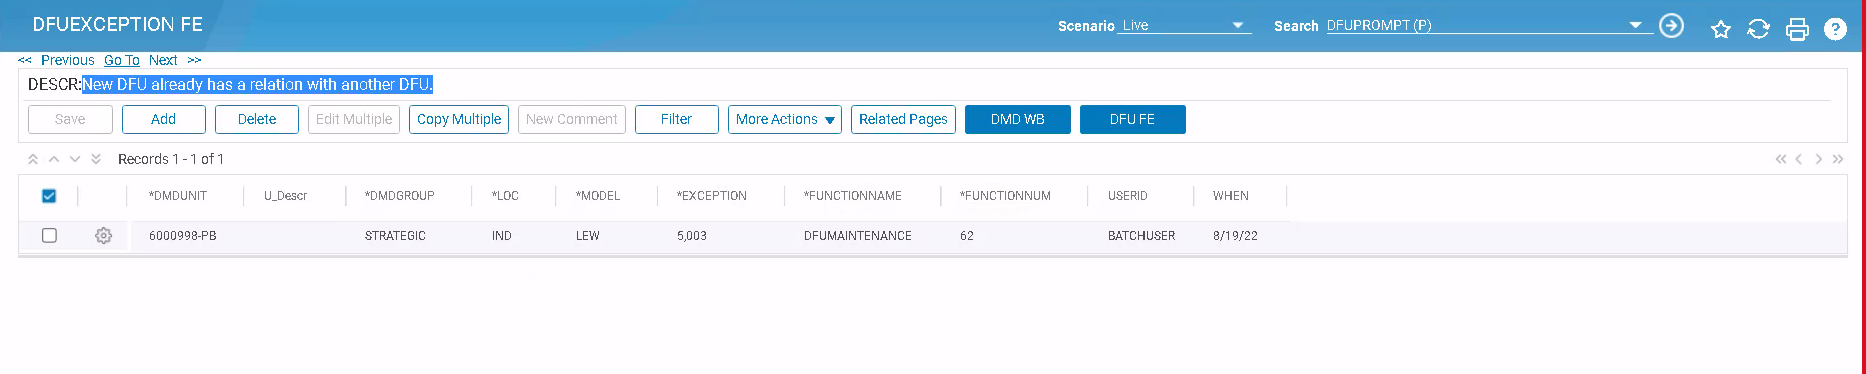Expand the Search DFUPROMPT dropdown
1866x374 pixels.
coord(1636,25)
